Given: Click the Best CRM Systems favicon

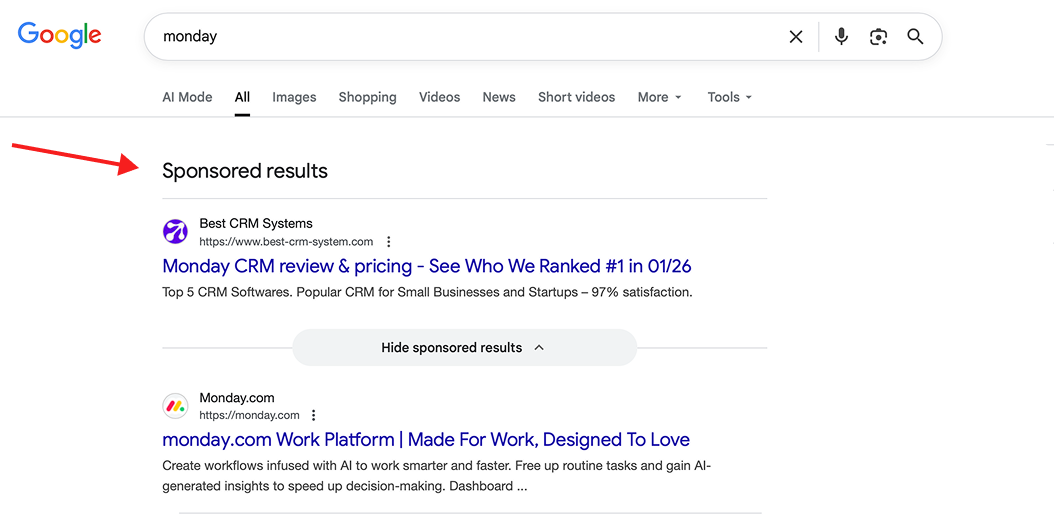Looking at the screenshot, I should pos(175,232).
